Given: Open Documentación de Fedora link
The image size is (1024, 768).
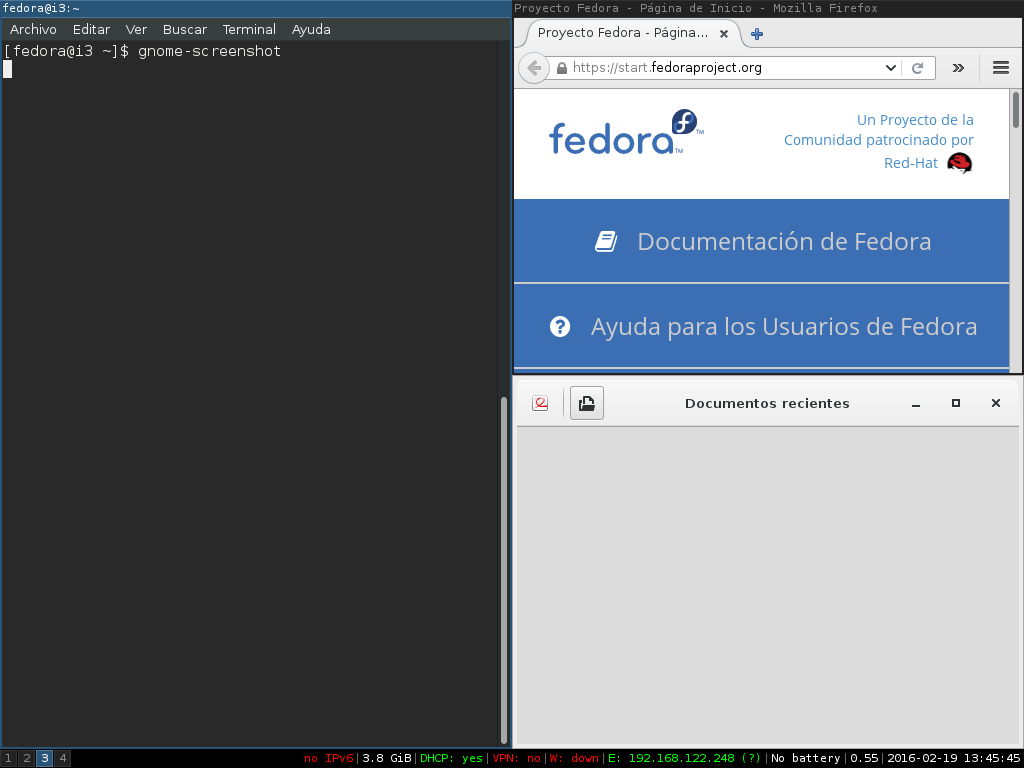Looking at the screenshot, I should pos(784,242).
